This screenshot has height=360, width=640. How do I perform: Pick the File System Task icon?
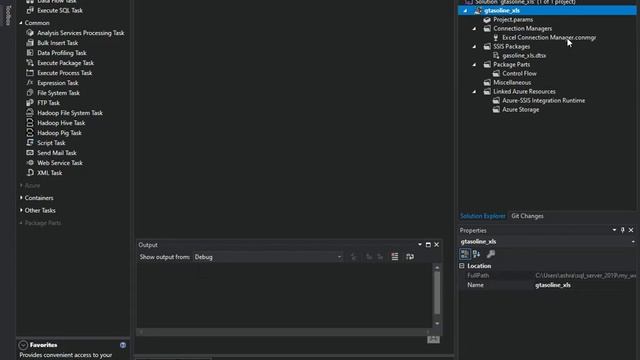(30, 93)
